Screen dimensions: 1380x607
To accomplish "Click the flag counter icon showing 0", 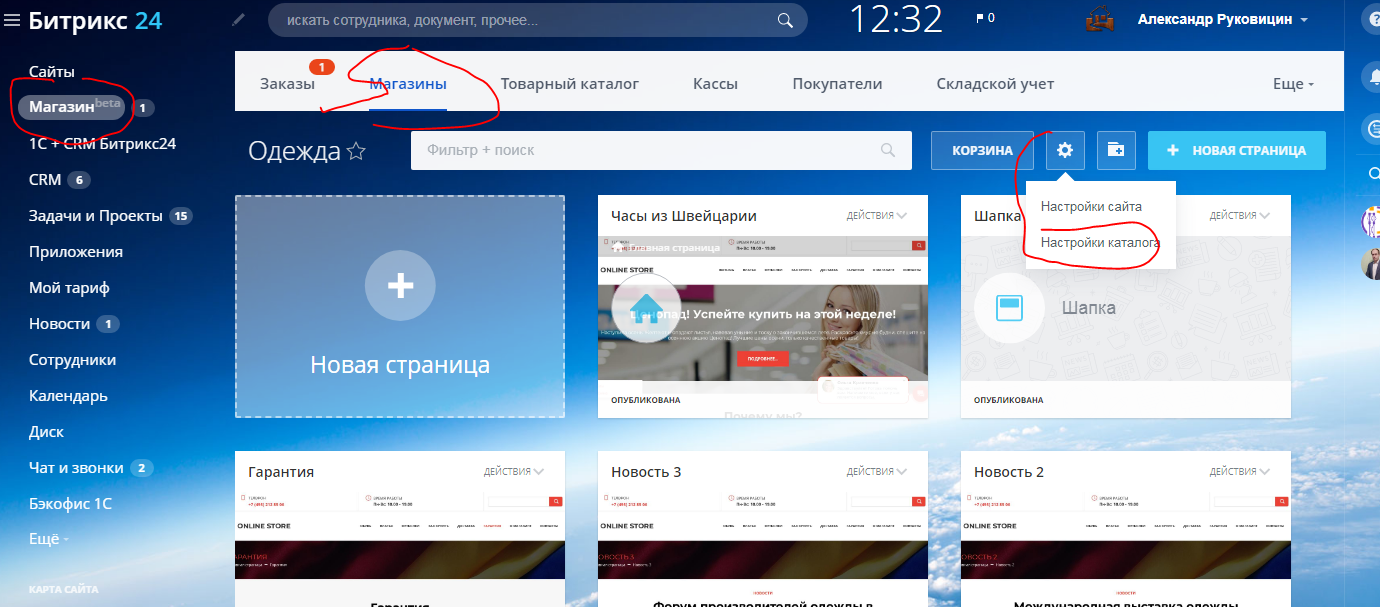I will (985, 19).
